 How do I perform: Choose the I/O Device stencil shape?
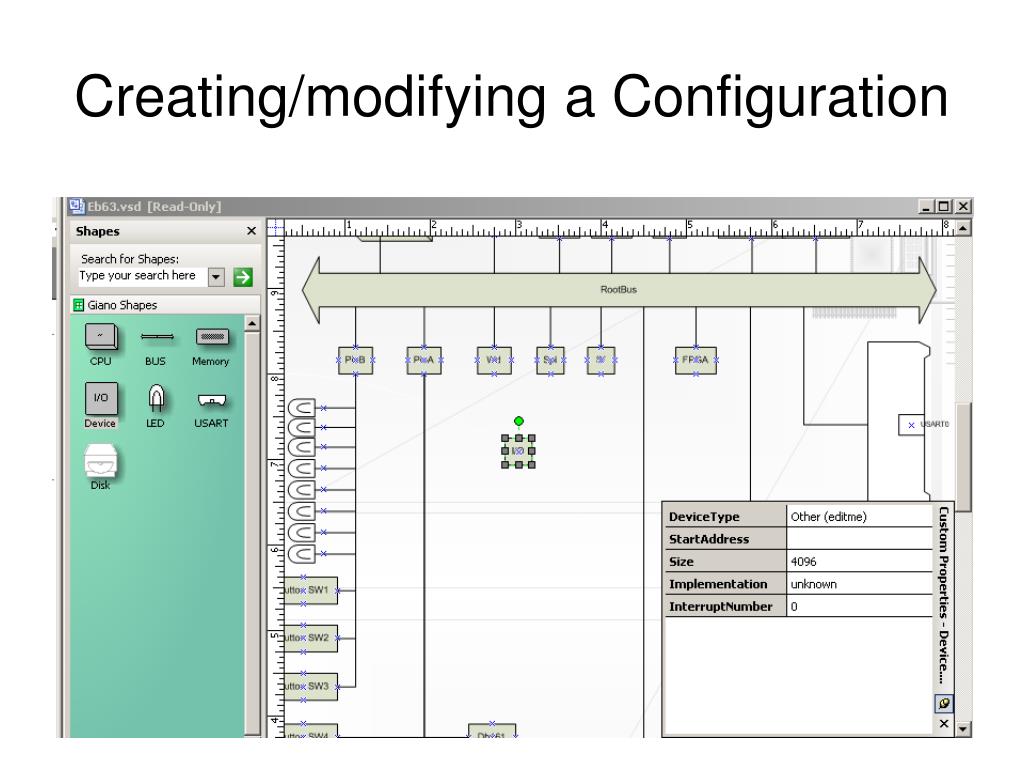(101, 405)
